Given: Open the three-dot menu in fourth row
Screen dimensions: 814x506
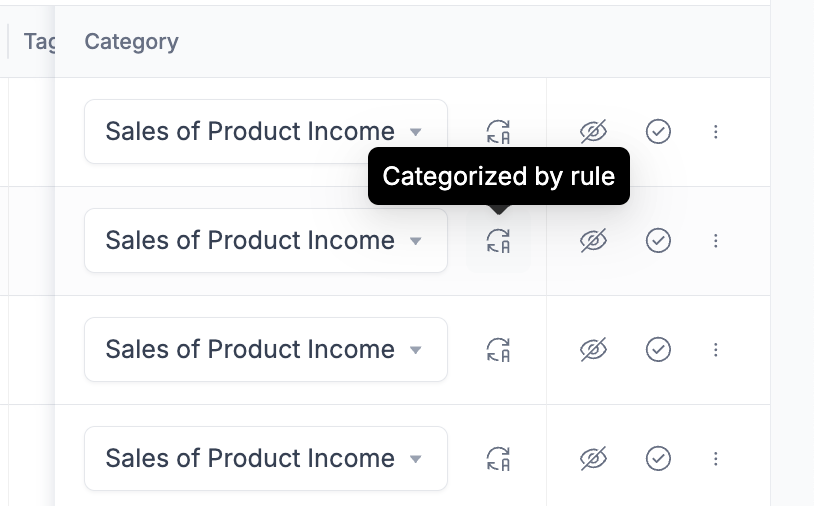Looking at the screenshot, I should pyautogui.click(x=716, y=459).
